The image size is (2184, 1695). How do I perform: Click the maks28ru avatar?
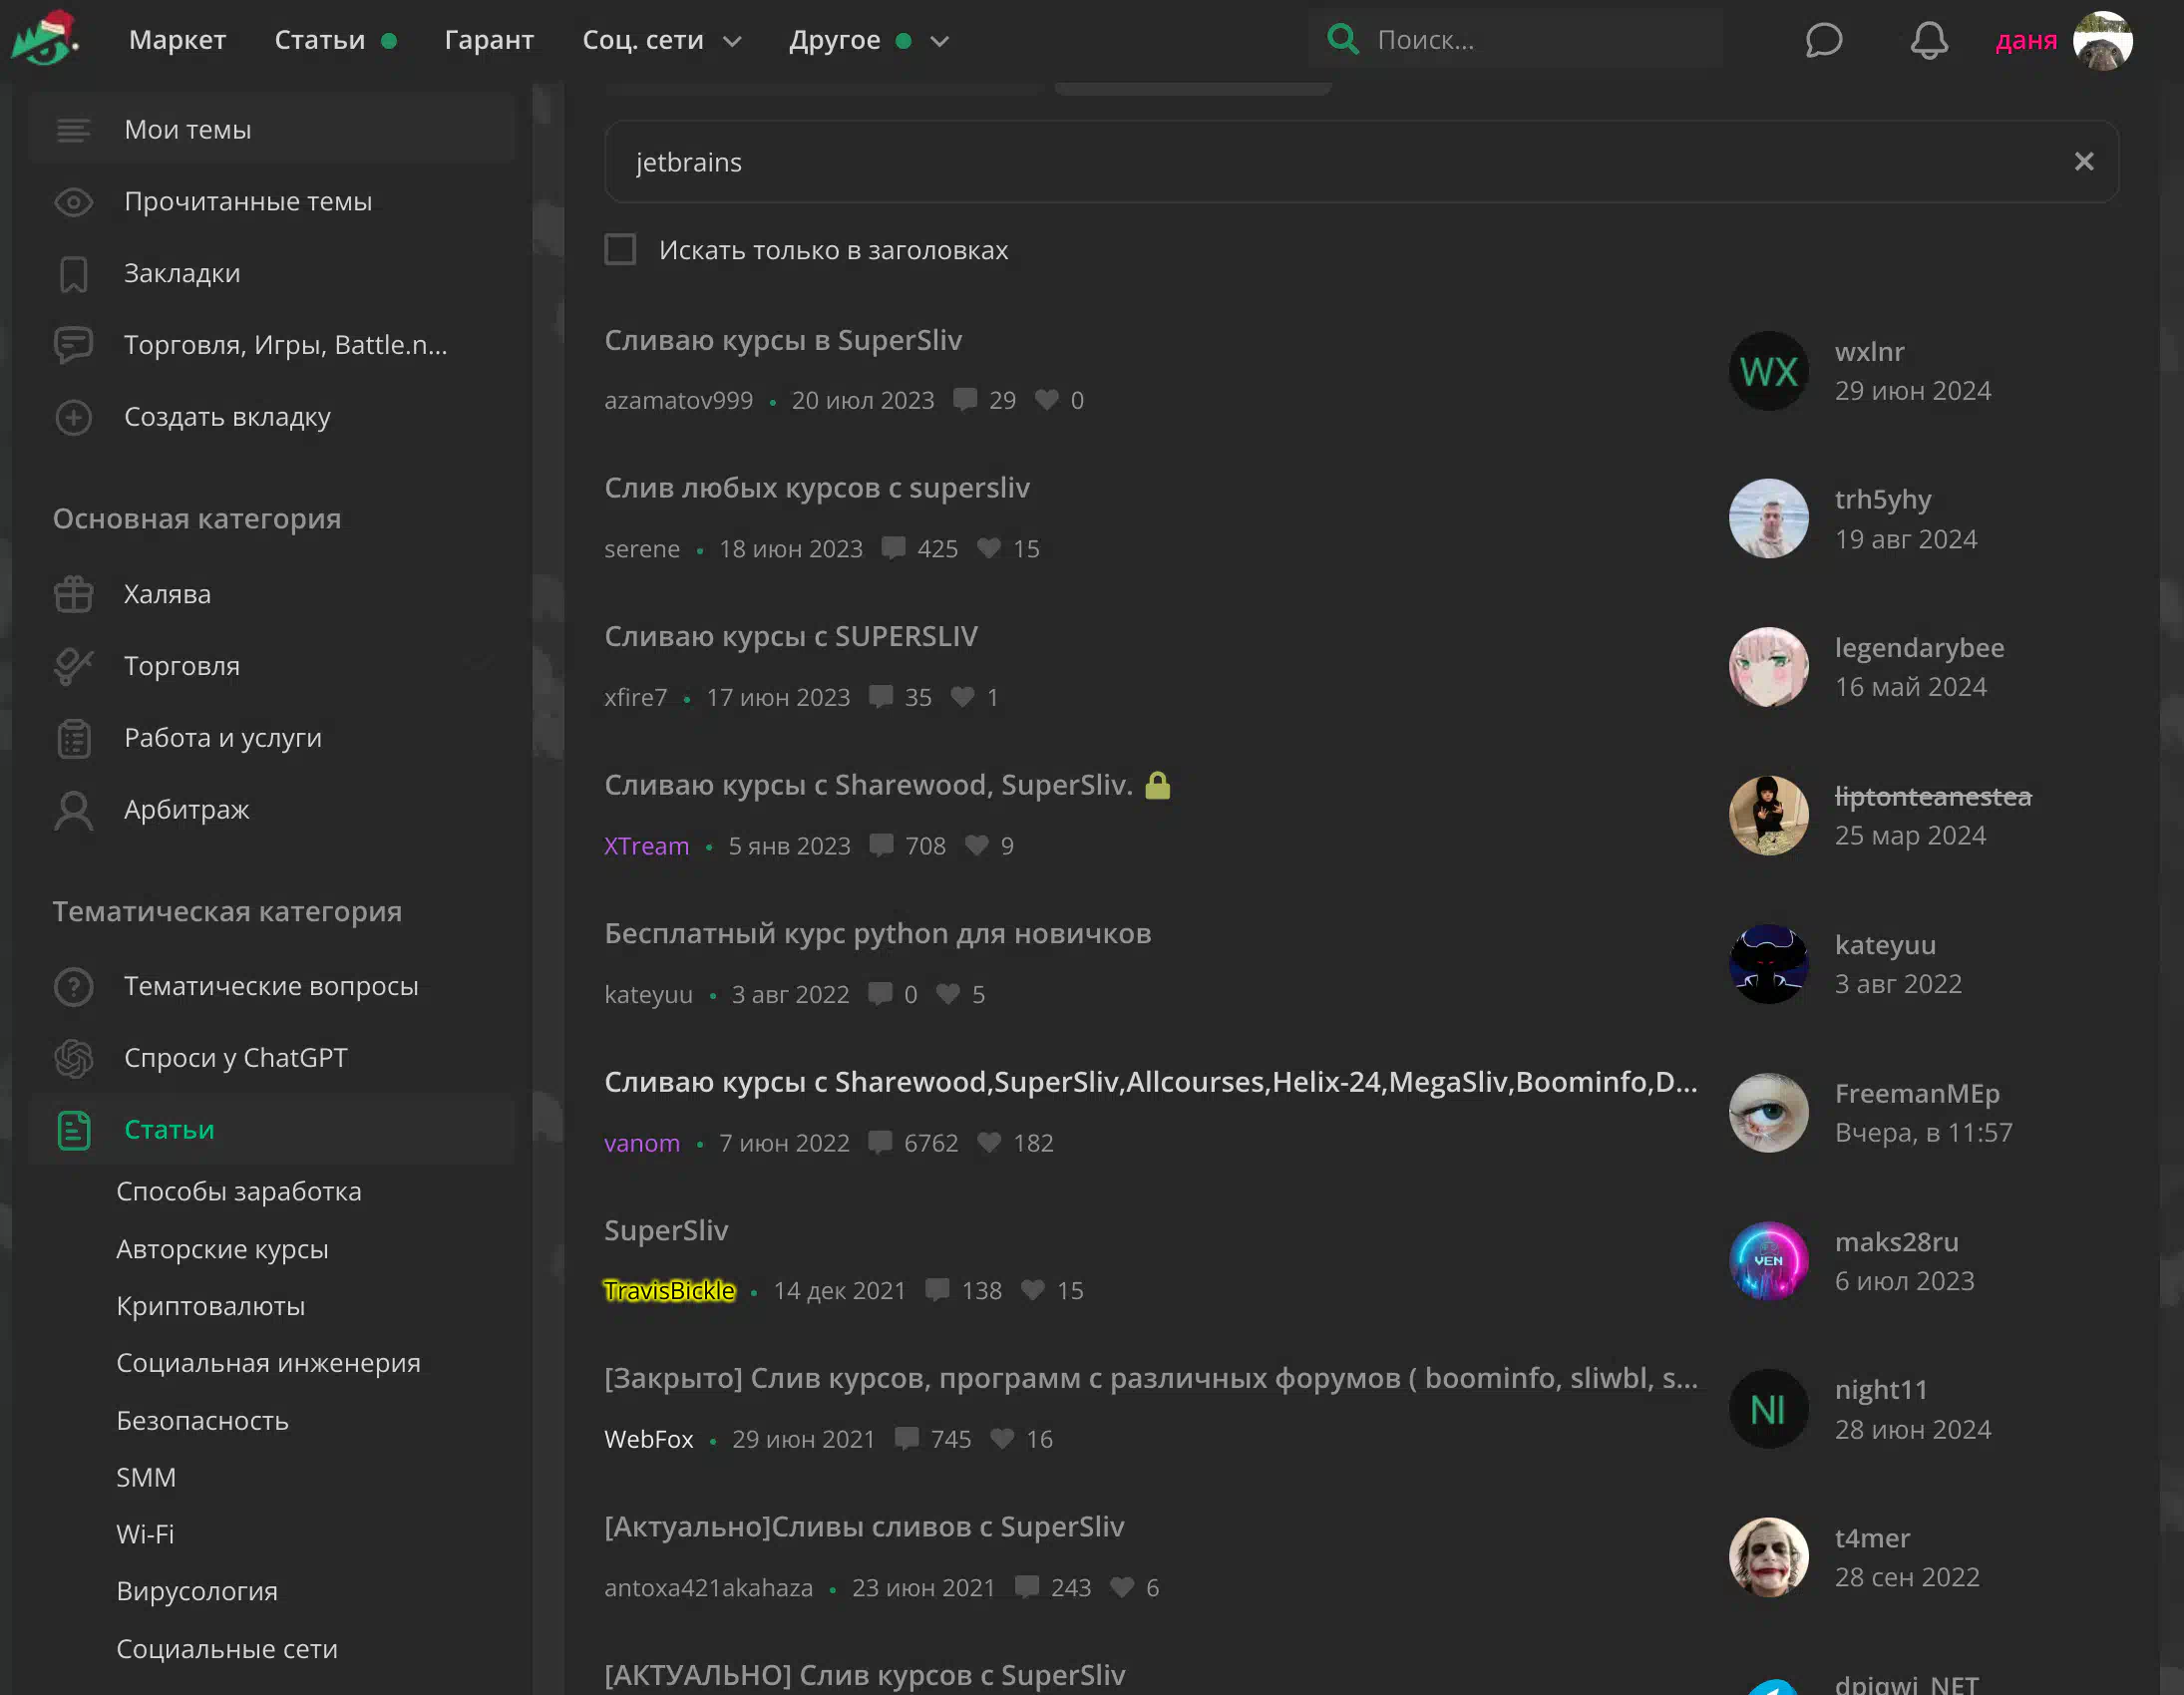(1768, 1261)
